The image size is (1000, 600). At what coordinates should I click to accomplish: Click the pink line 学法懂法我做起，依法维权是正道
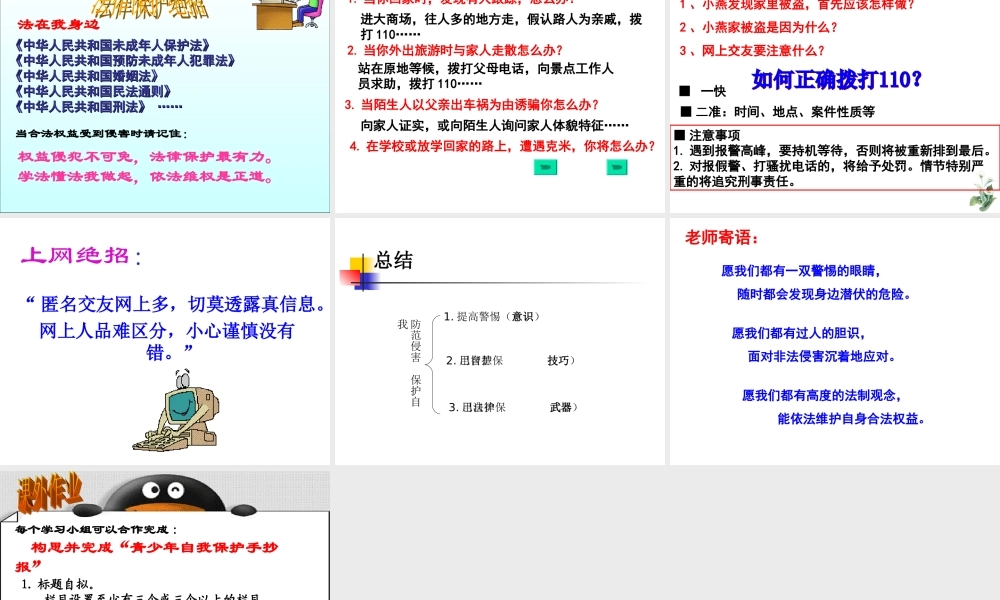(x=146, y=177)
